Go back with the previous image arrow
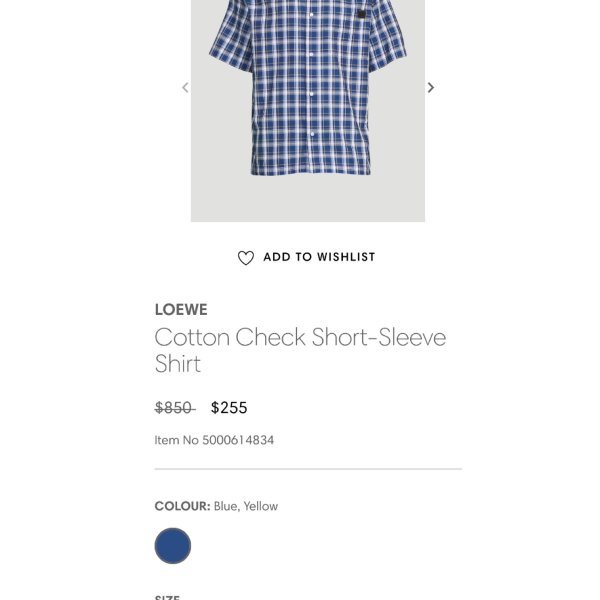 pyautogui.click(x=185, y=88)
